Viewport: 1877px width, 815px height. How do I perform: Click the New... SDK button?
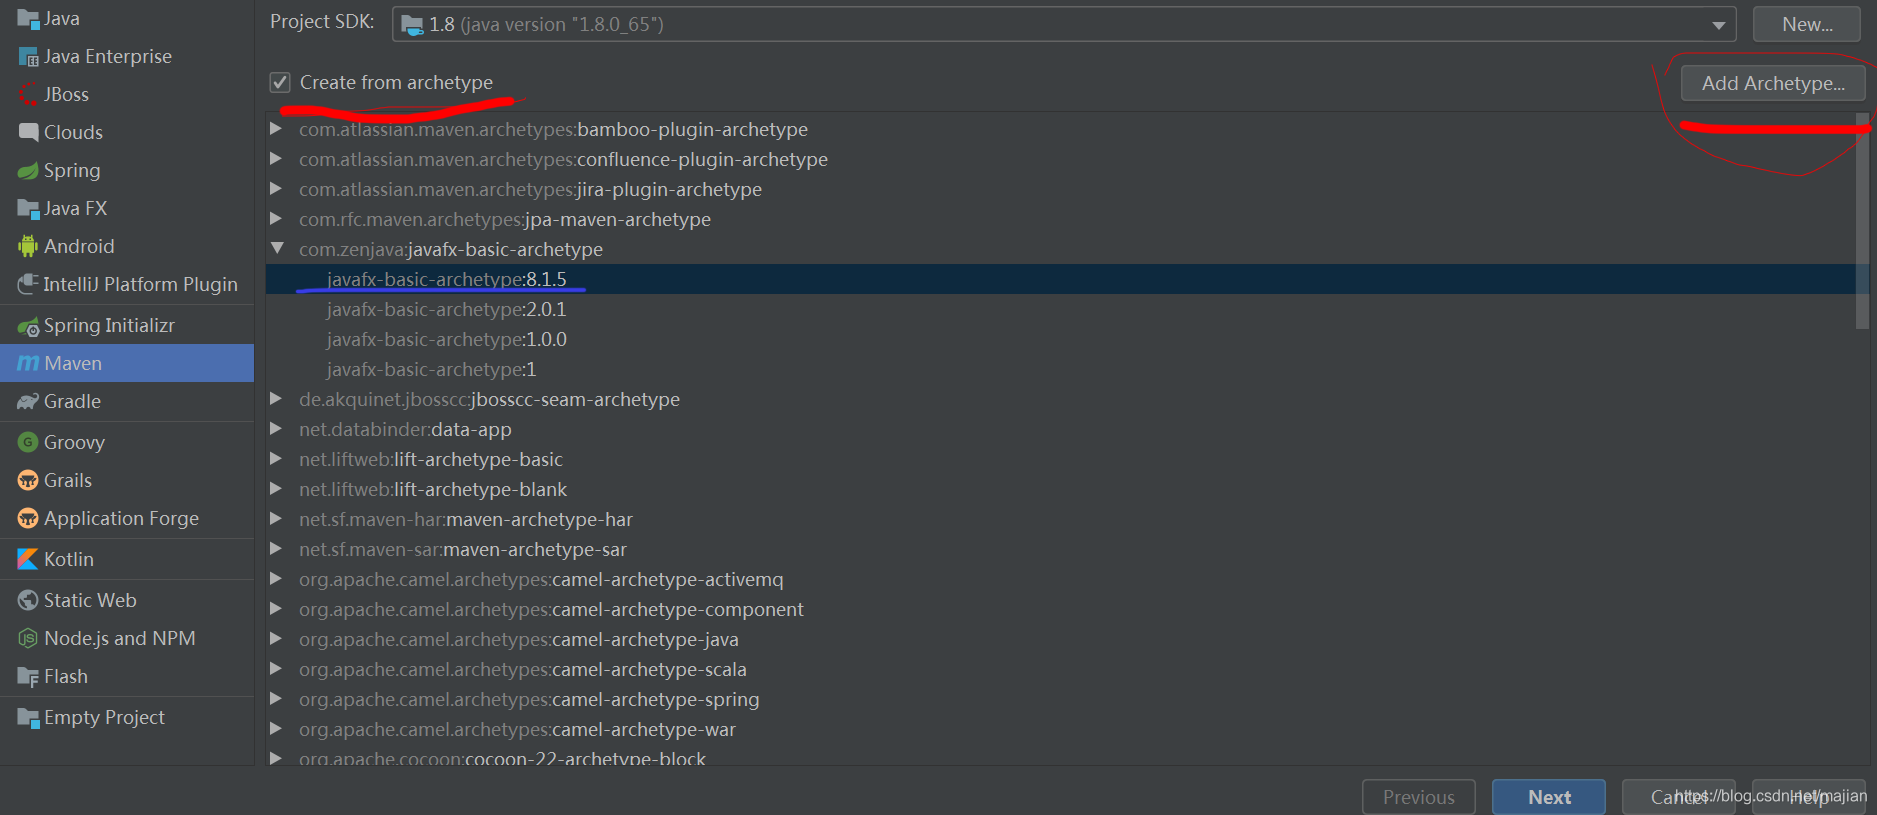pyautogui.click(x=1807, y=24)
